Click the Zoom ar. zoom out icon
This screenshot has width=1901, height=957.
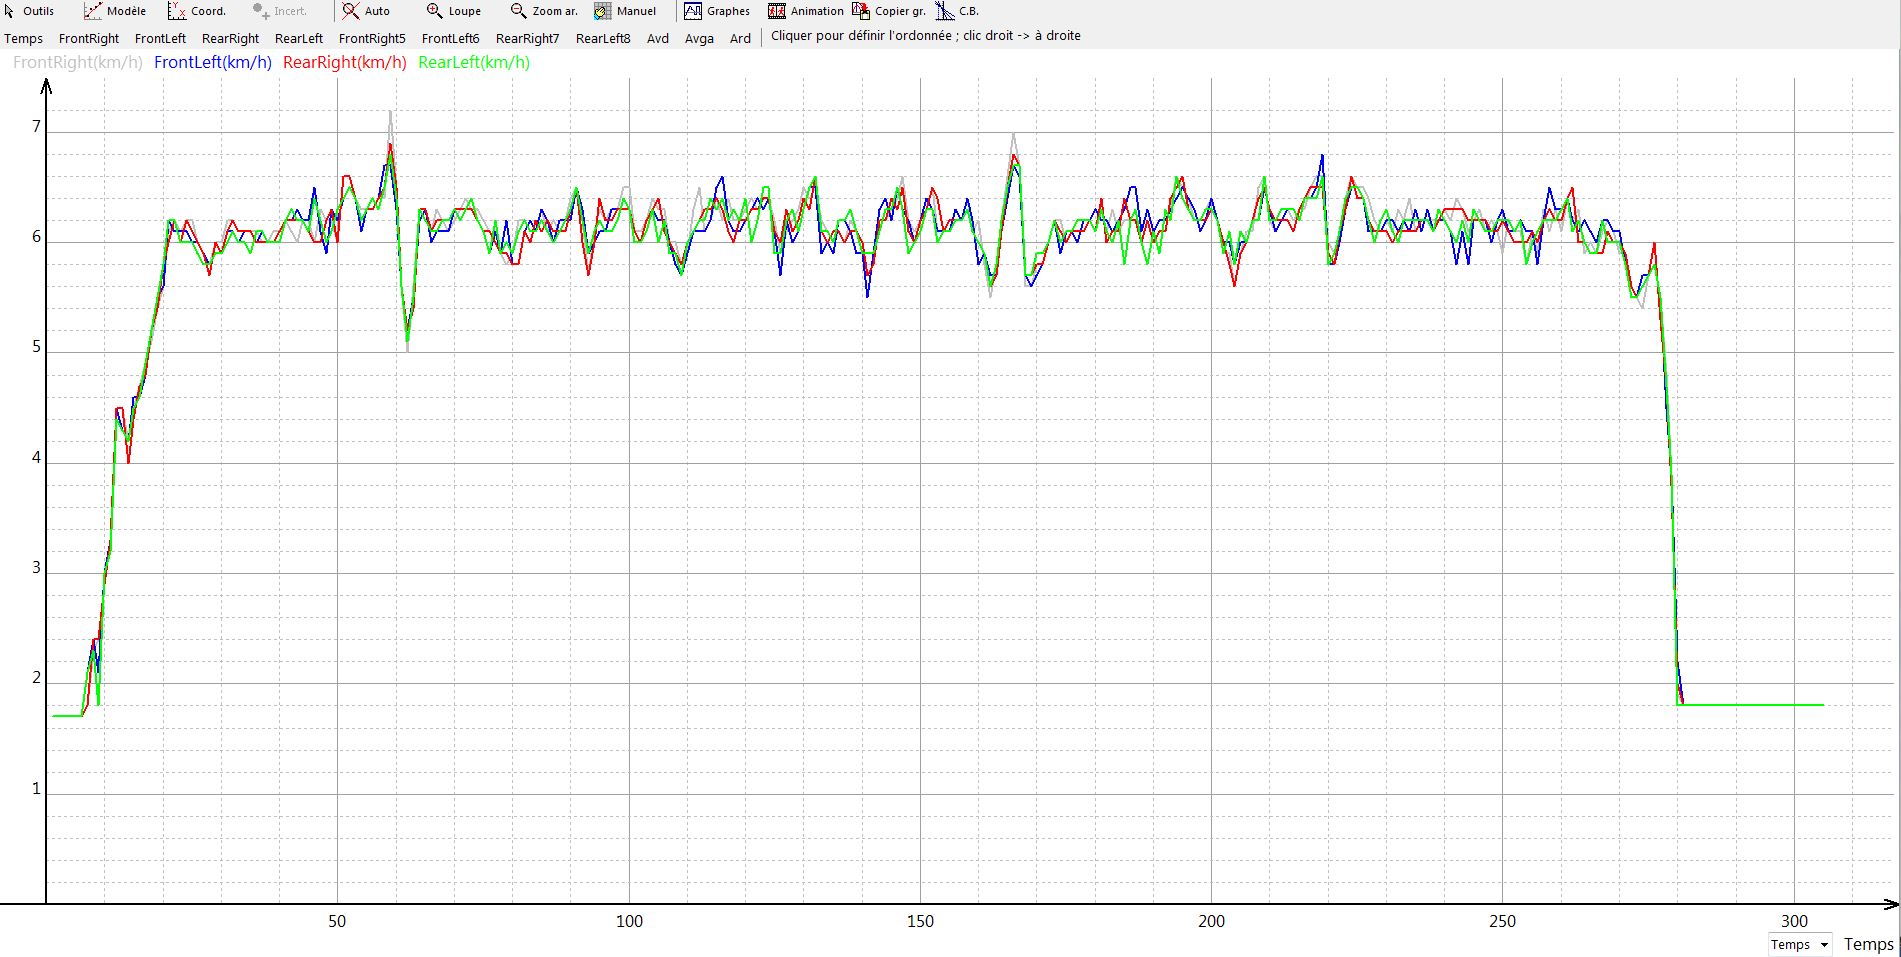pyautogui.click(x=518, y=11)
